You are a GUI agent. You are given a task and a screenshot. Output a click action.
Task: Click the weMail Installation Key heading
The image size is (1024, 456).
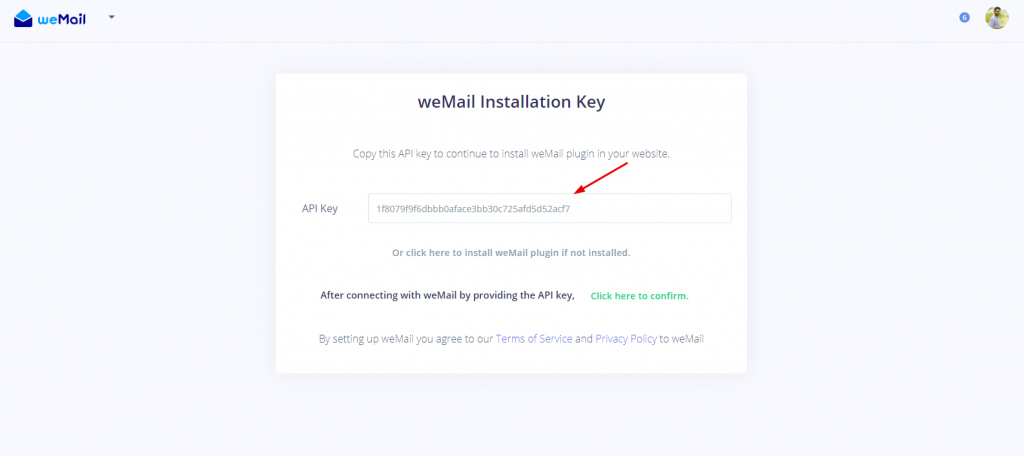(x=511, y=103)
